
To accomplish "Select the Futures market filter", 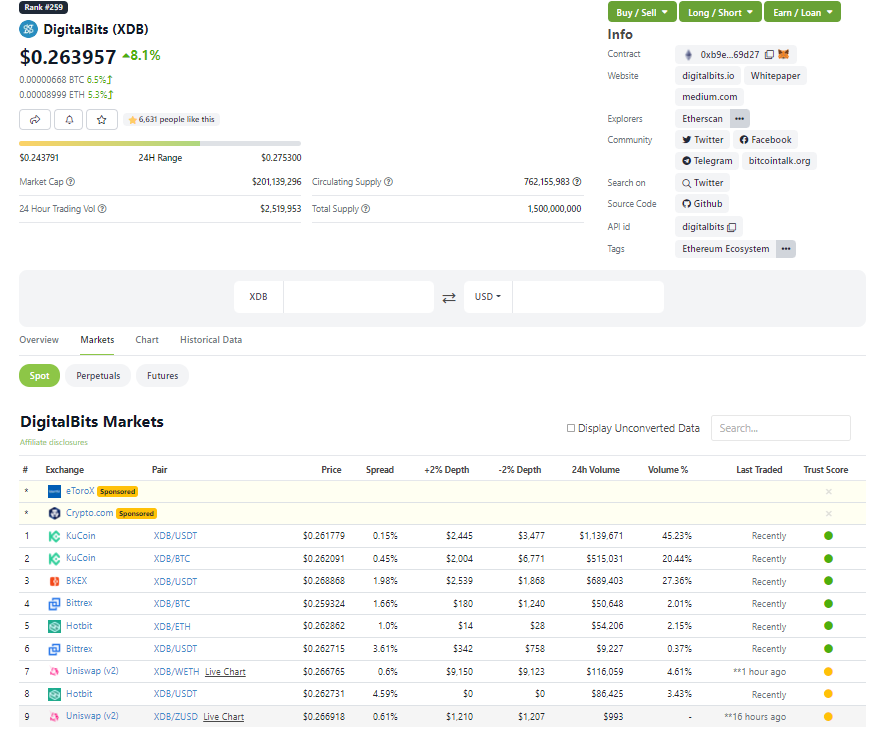I will click(x=162, y=376).
